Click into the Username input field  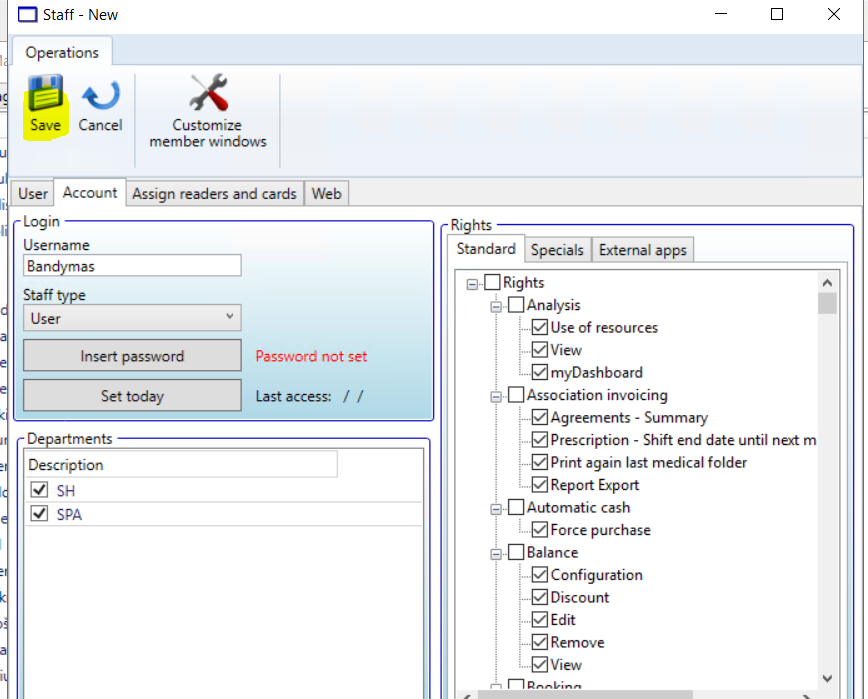(x=132, y=267)
